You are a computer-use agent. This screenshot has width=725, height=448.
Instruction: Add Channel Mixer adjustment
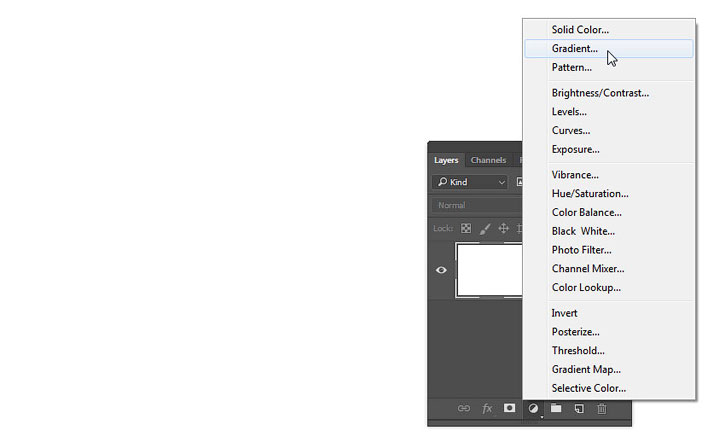click(609, 269)
